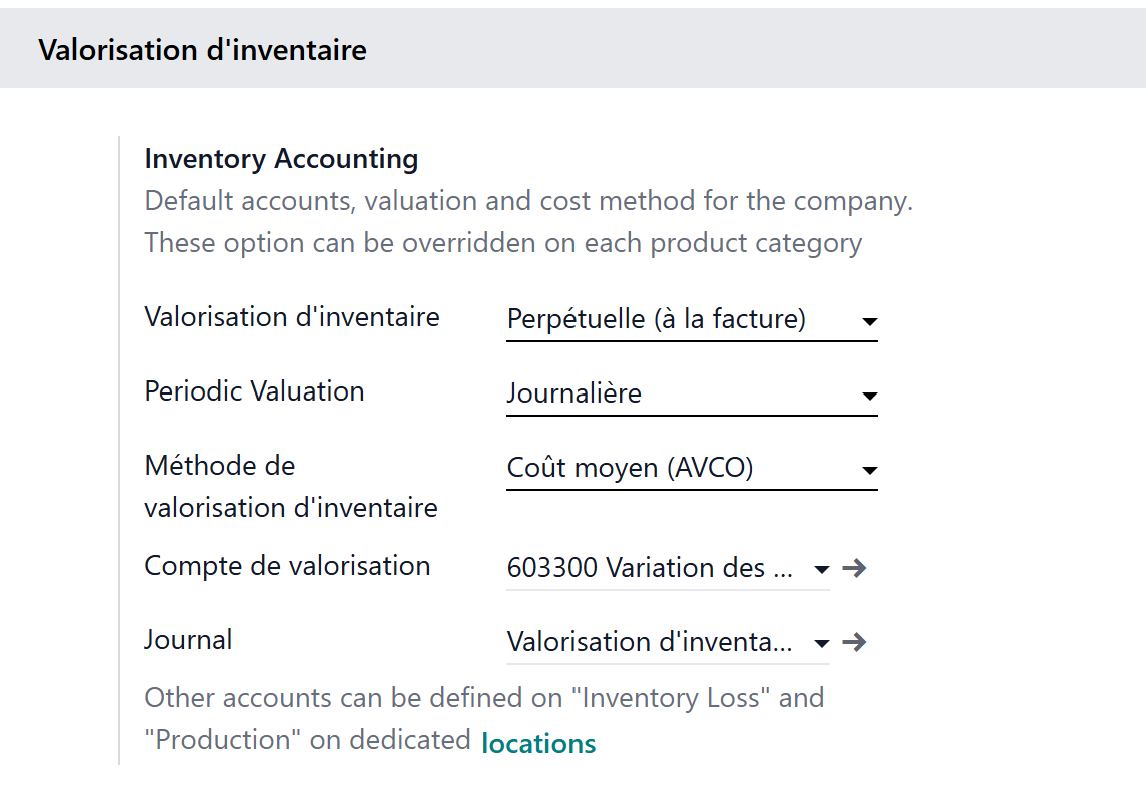Click the caret beside Perpétuelle (à la facture)
1146x786 pixels.
[x=869, y=321]
